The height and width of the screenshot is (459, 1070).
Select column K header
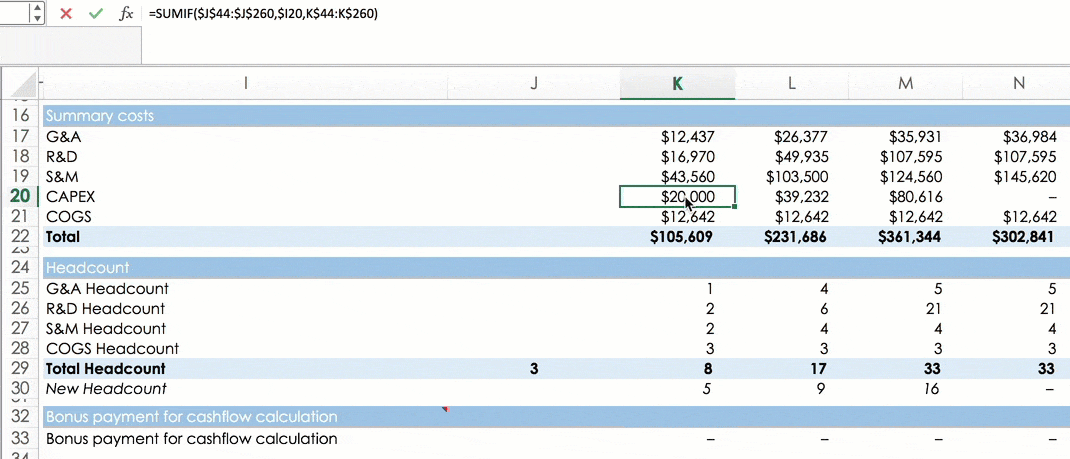point(677,83)
